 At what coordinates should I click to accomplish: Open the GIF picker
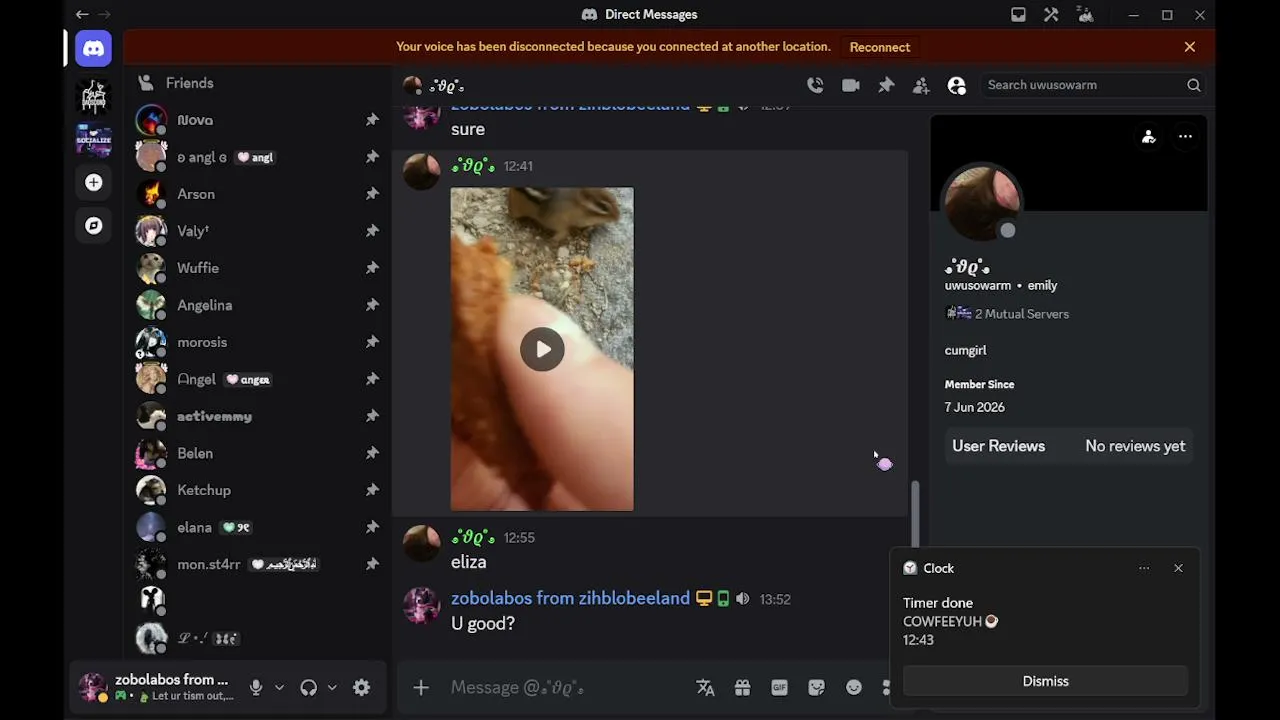779,687
